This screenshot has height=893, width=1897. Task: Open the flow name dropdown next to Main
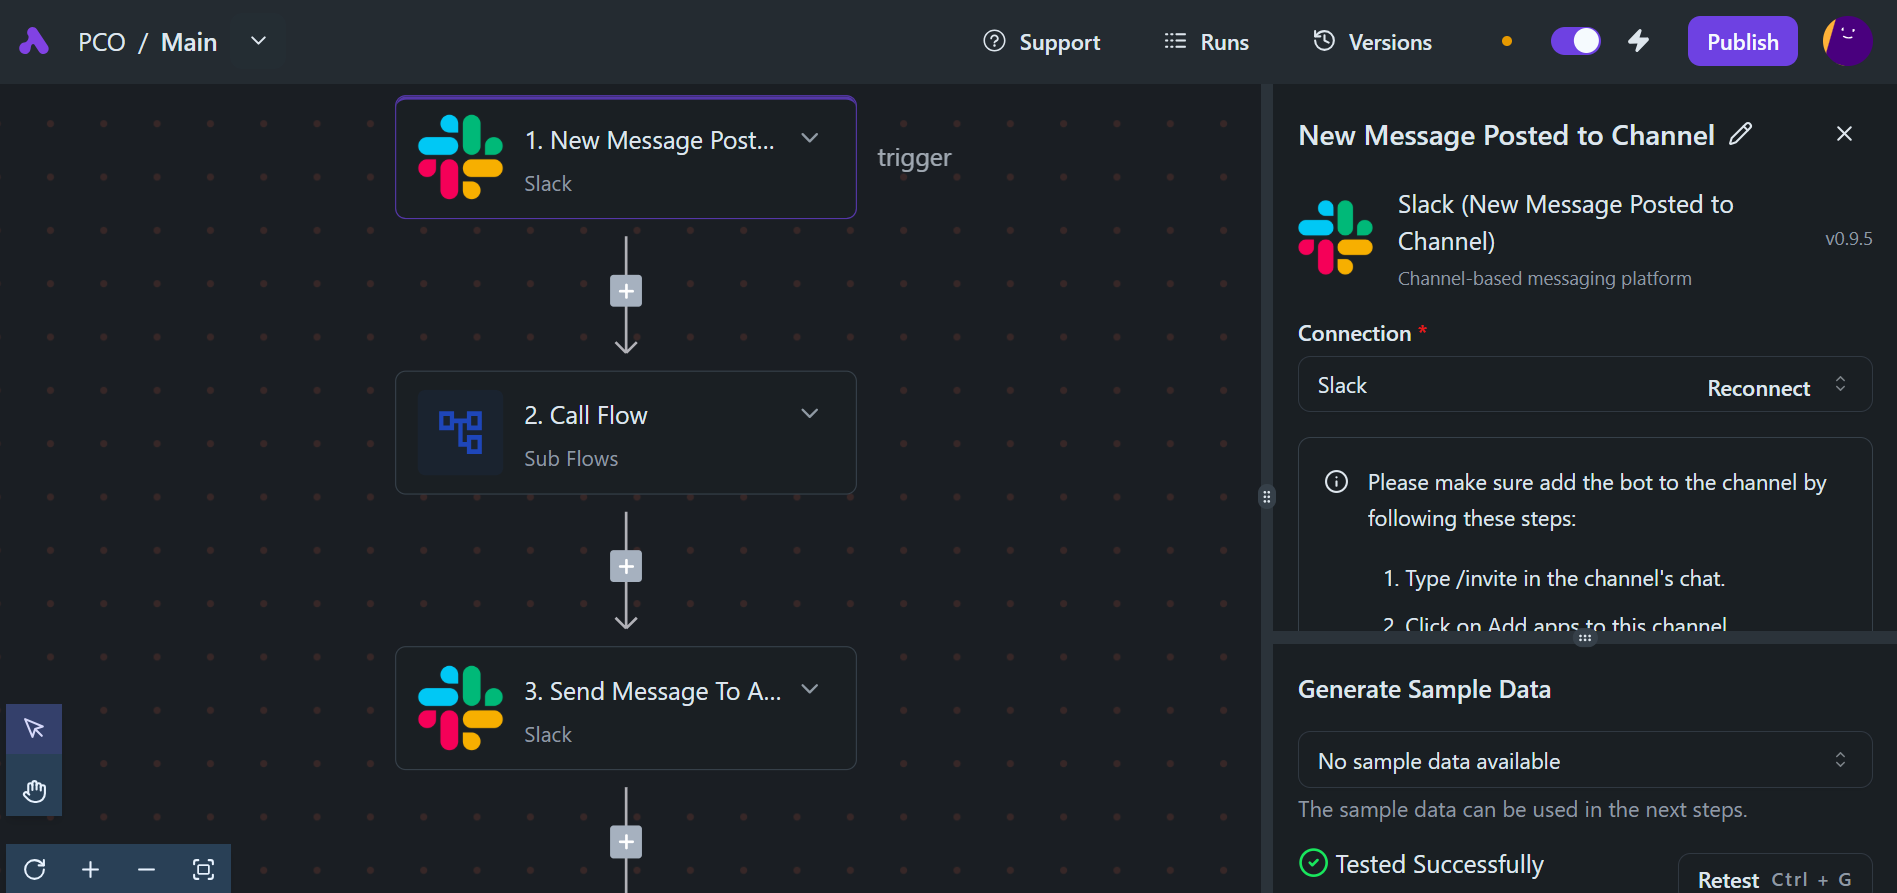[x=258, y=41]
